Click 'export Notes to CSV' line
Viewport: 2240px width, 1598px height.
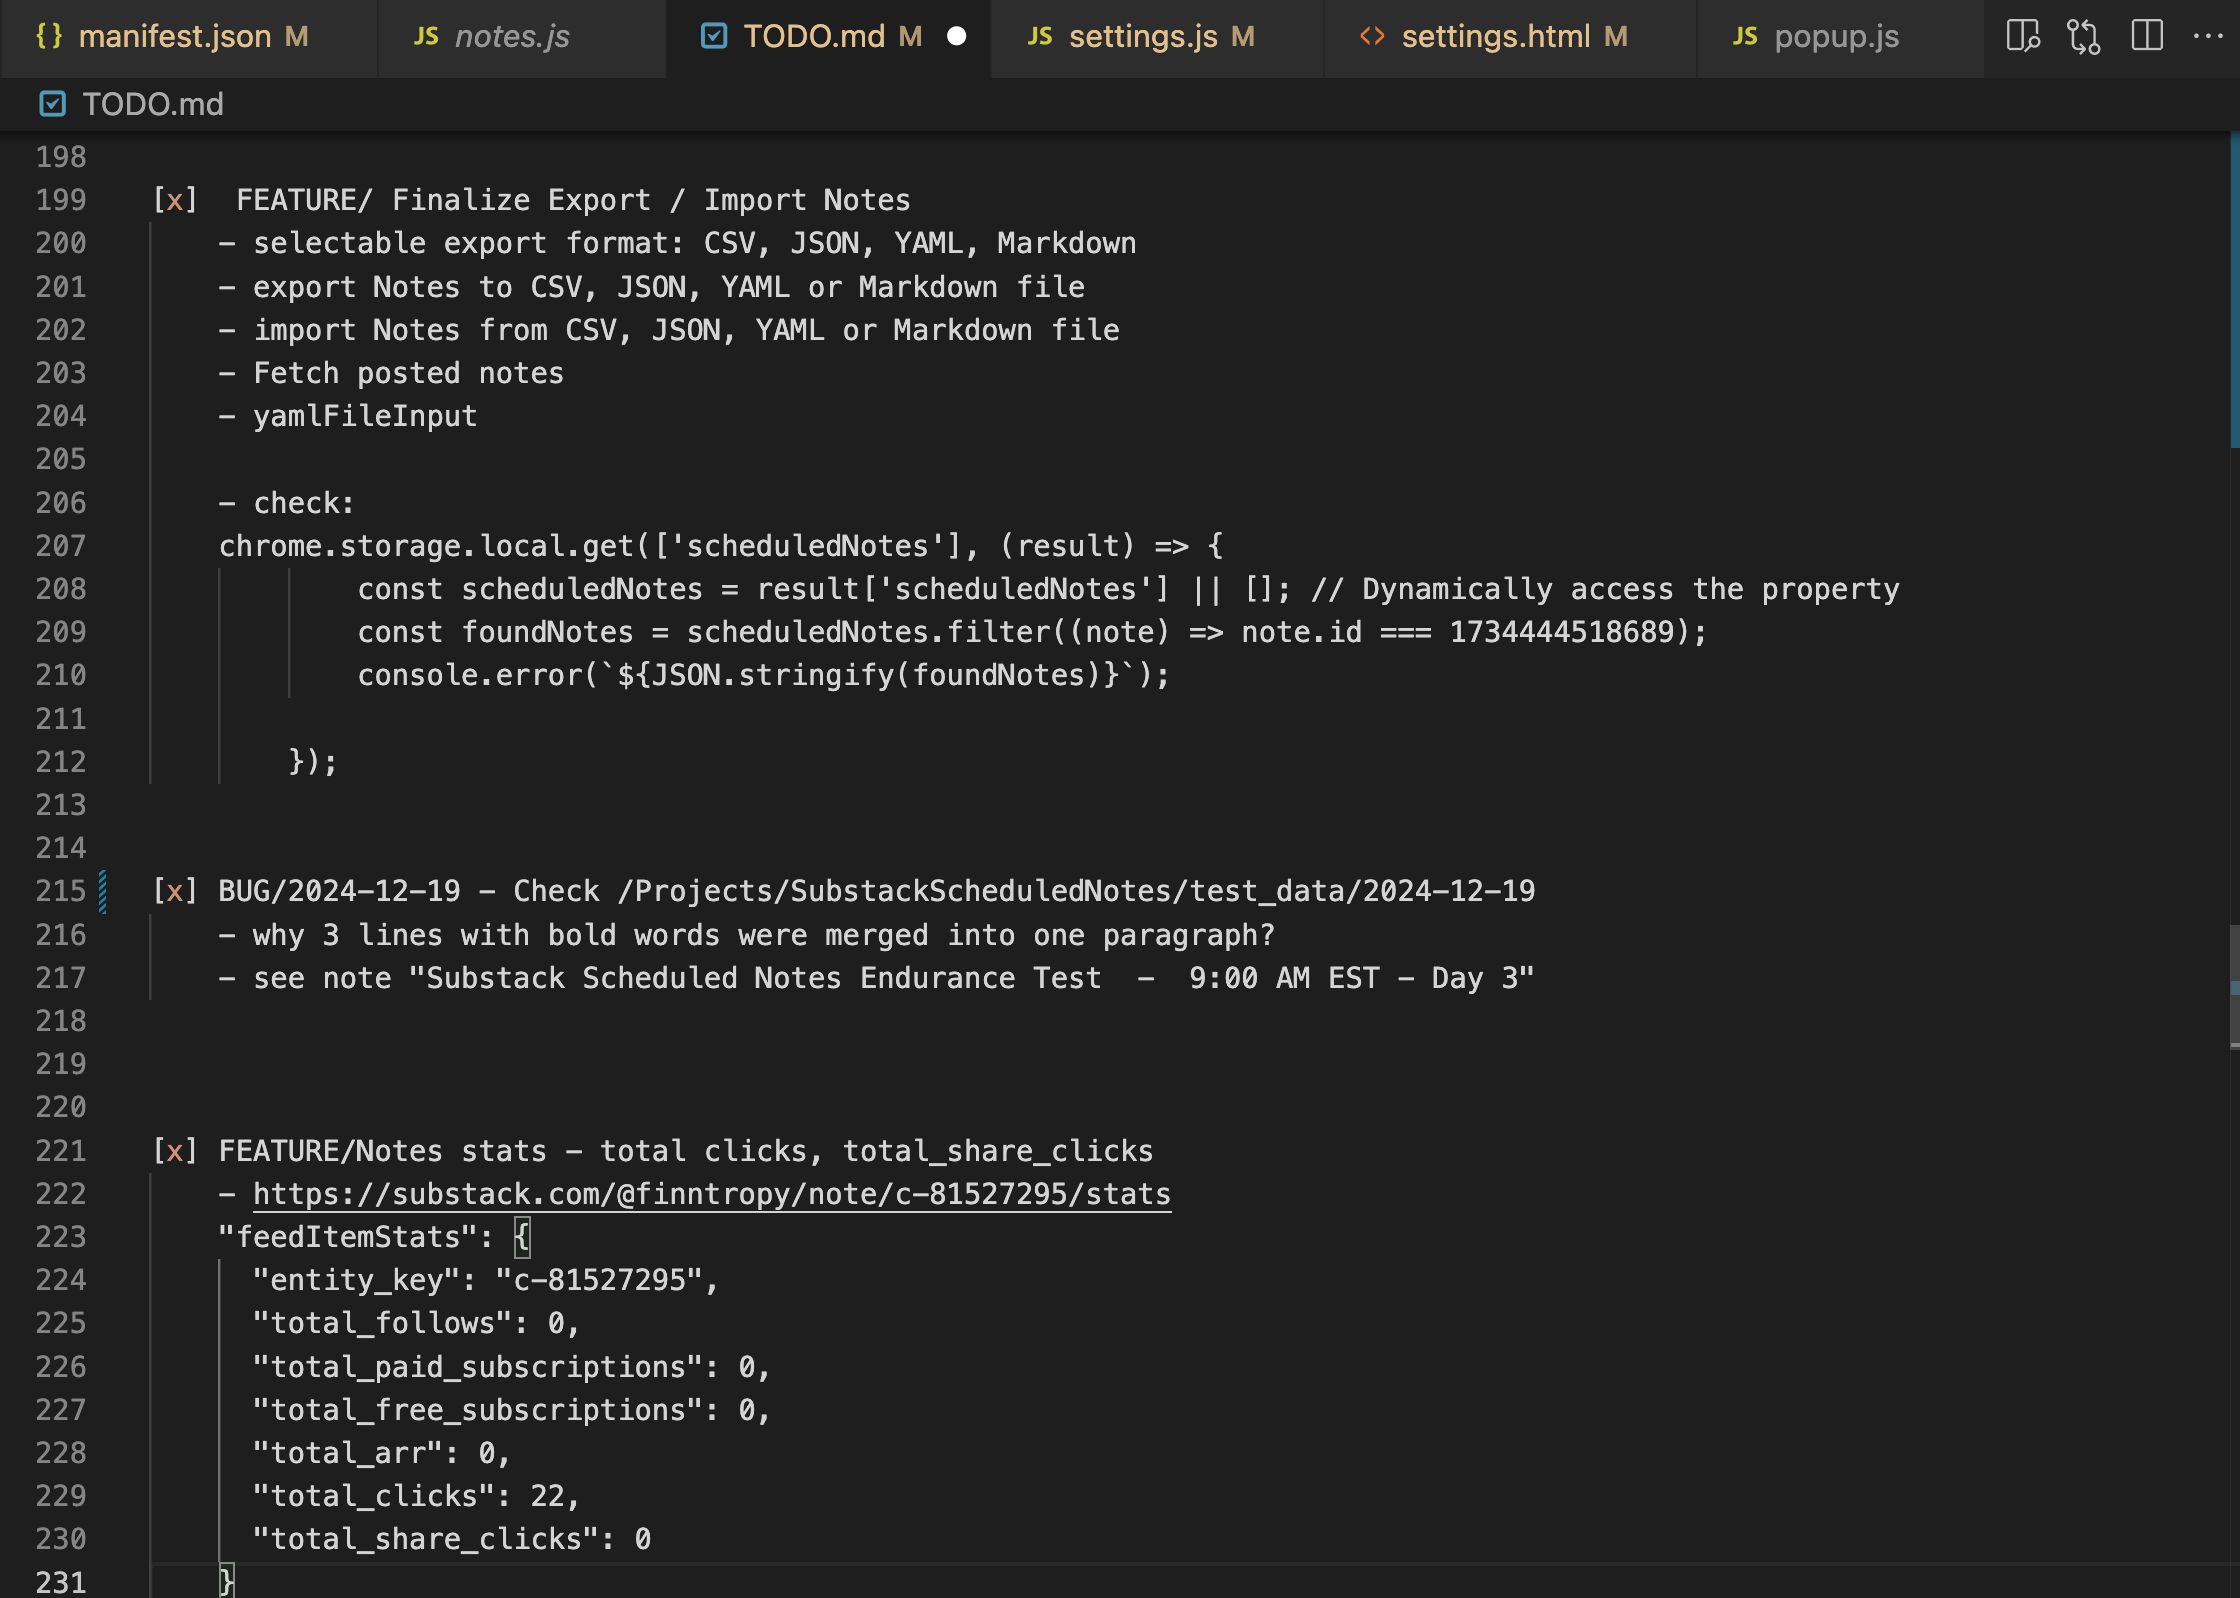651,287
